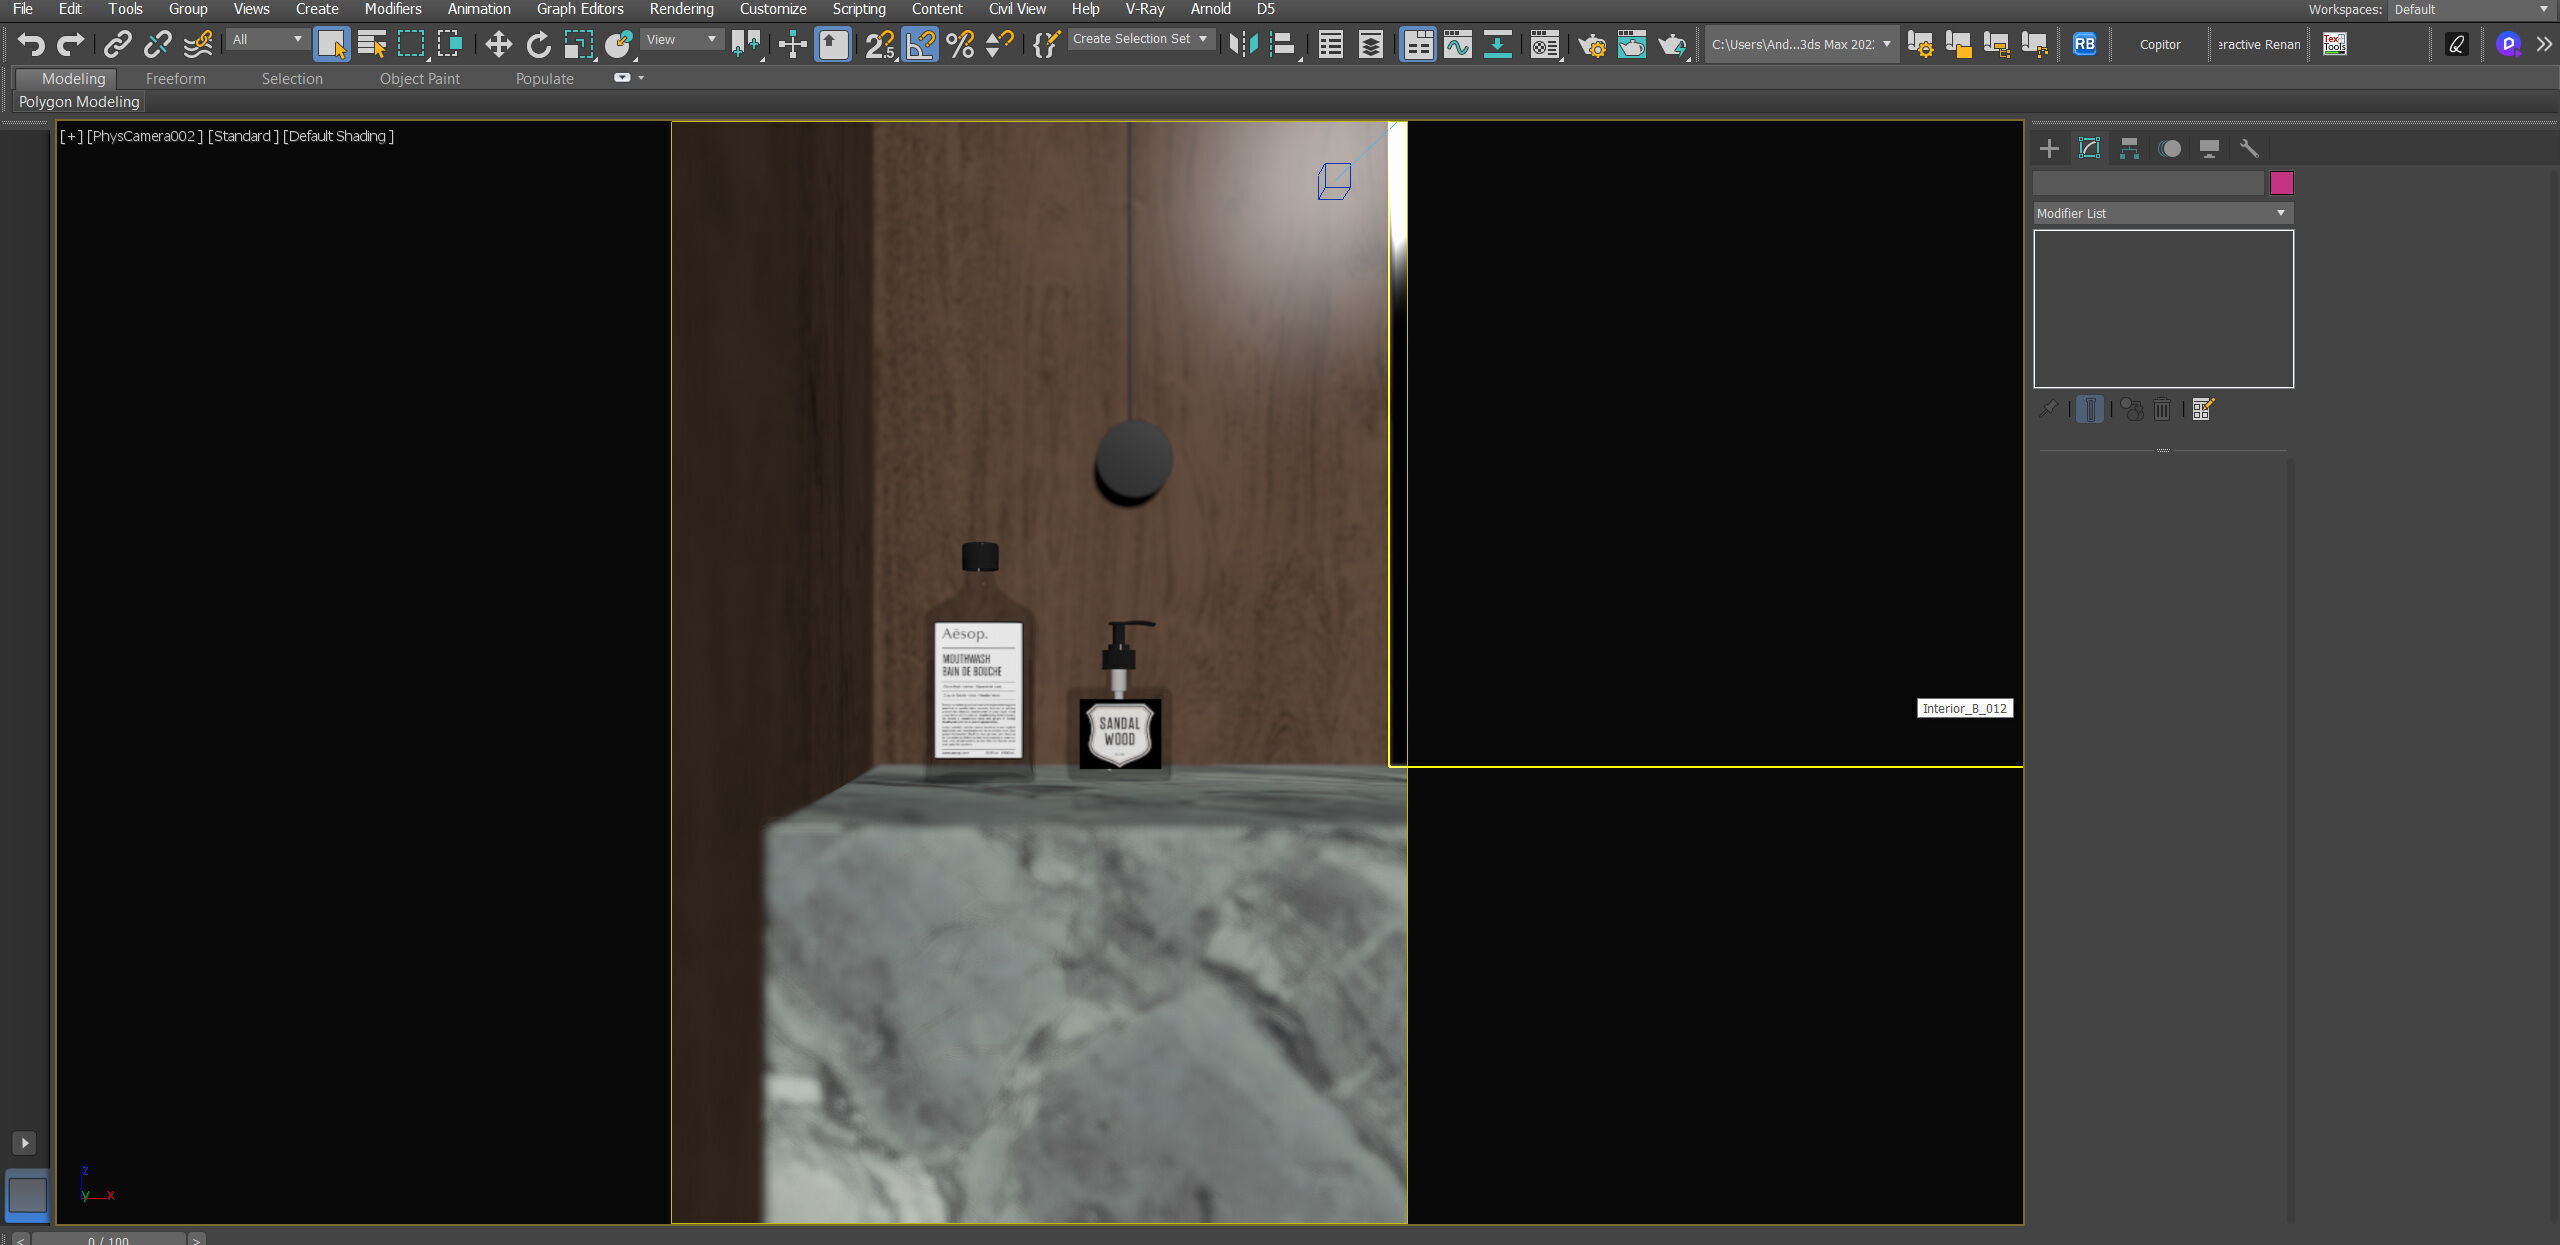
Task: Open Select by Name list icon
Action: pos(371,44)
